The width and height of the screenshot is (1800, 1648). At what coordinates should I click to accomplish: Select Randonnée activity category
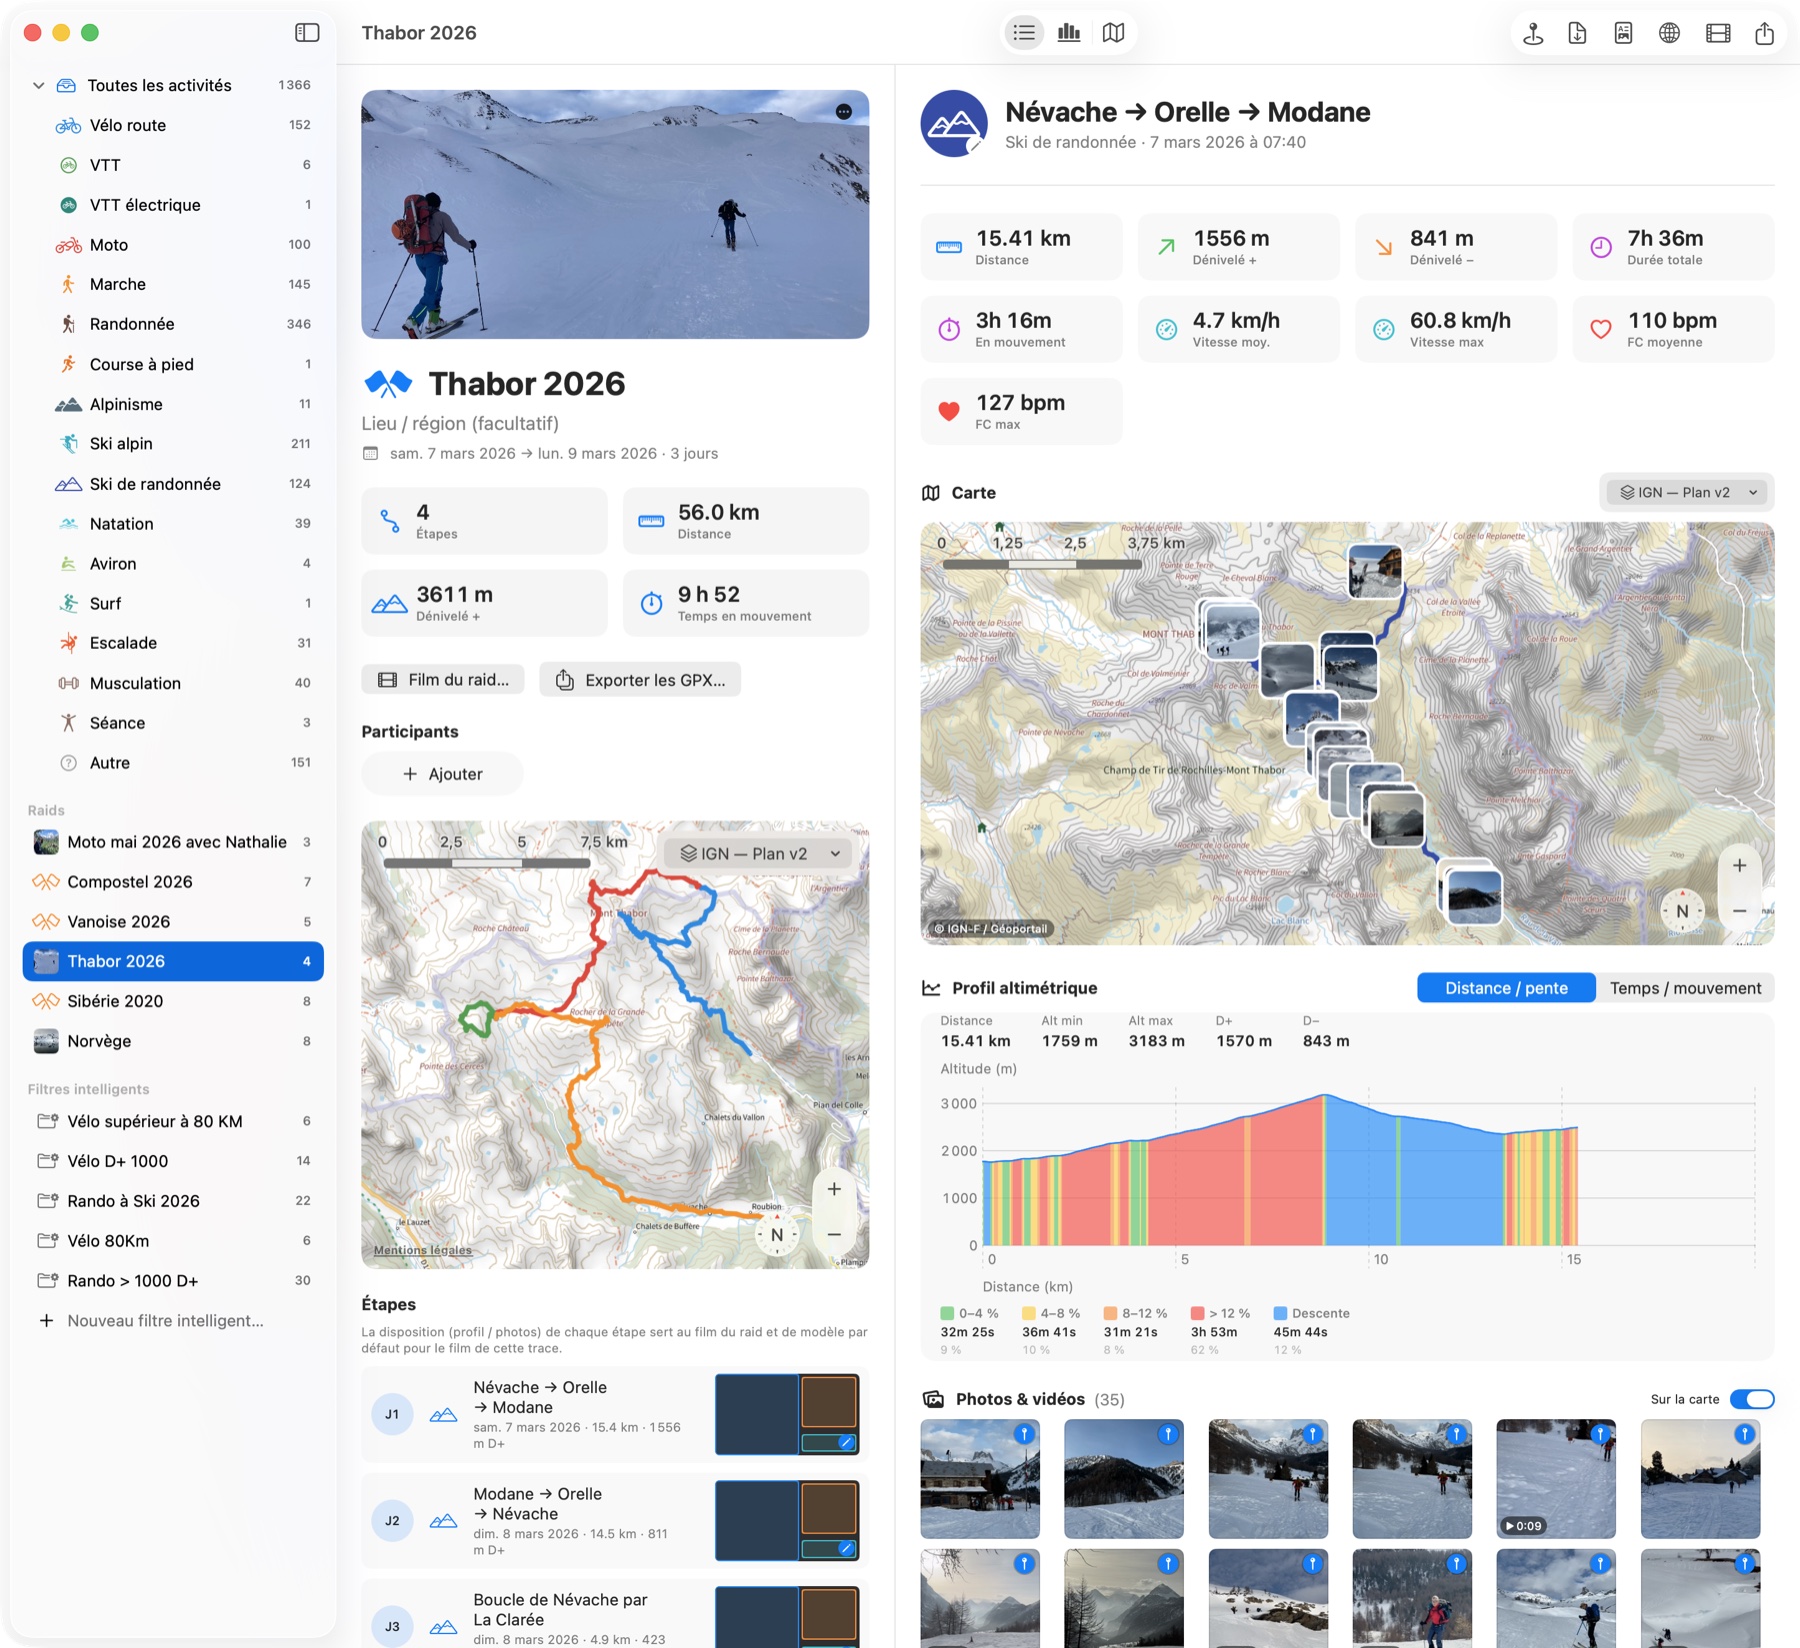point(173,324)
